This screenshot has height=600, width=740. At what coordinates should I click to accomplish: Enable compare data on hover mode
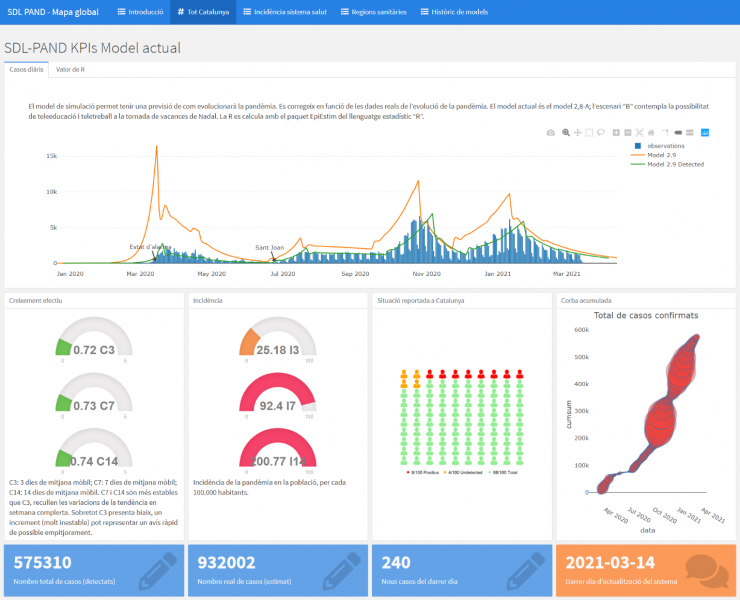point(690,132)
